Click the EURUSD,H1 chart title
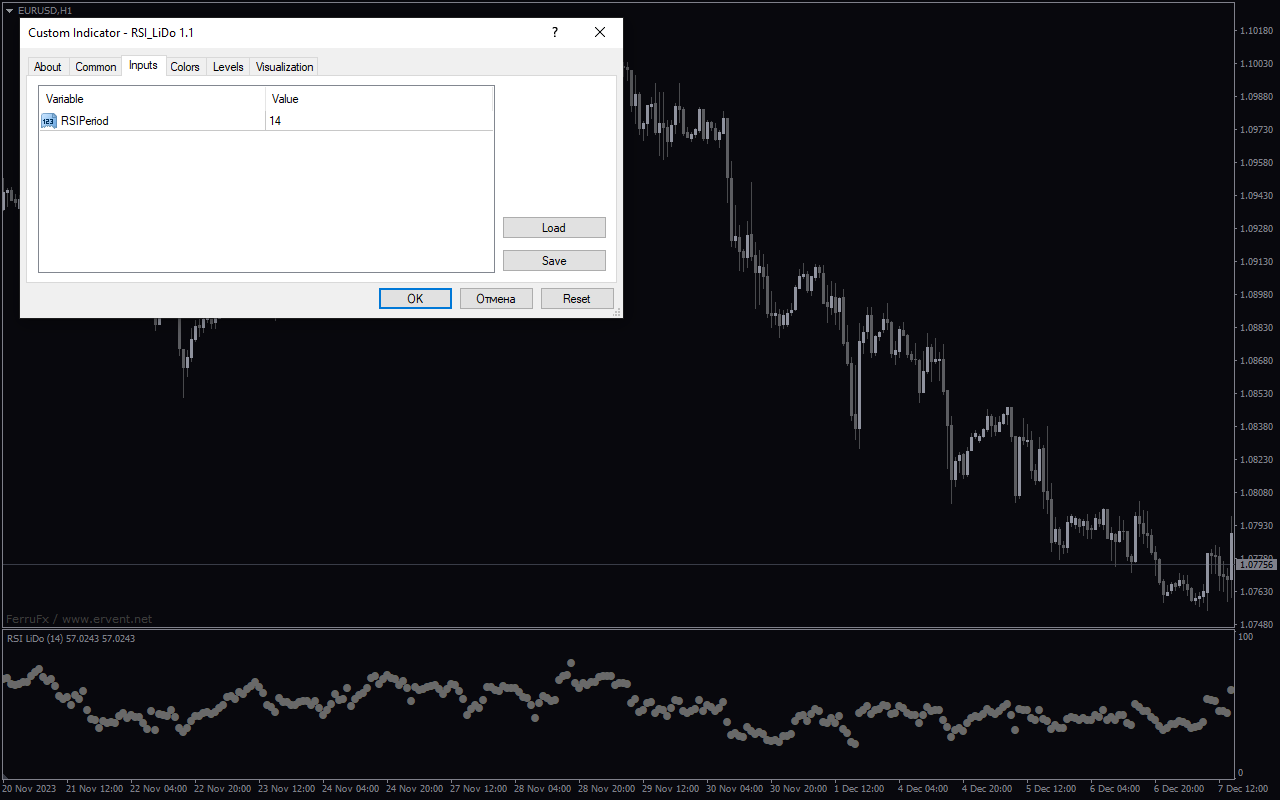The image size is (1280, 800). click(x=45, y=10)
